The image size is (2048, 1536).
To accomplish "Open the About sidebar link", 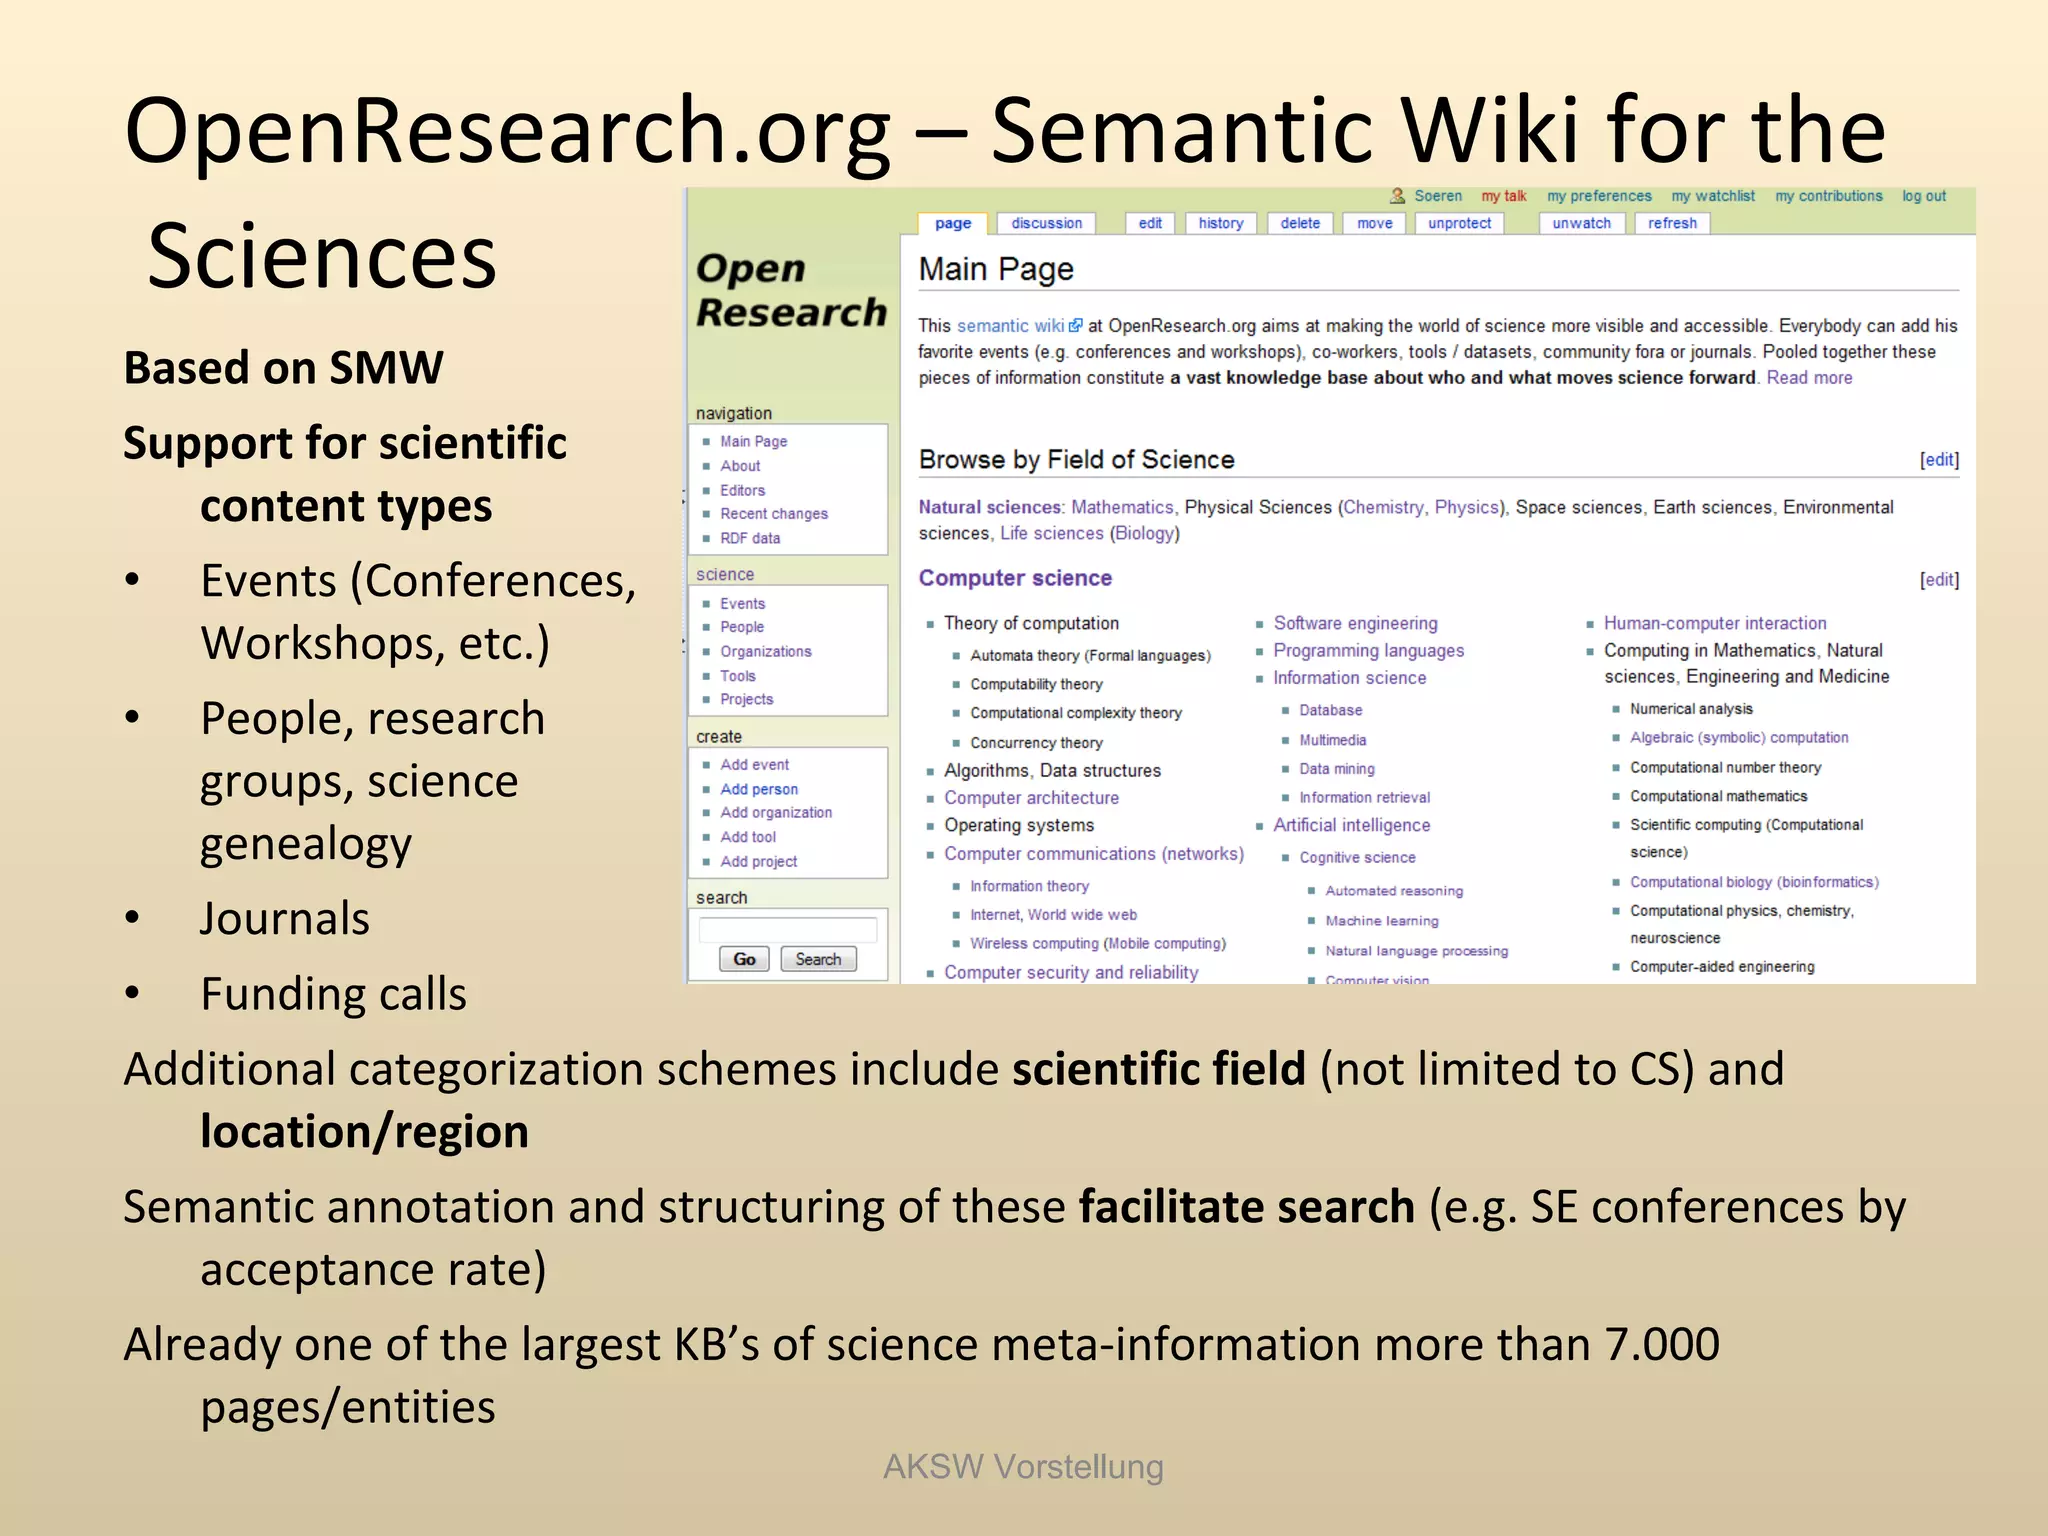I will (740, 466).
